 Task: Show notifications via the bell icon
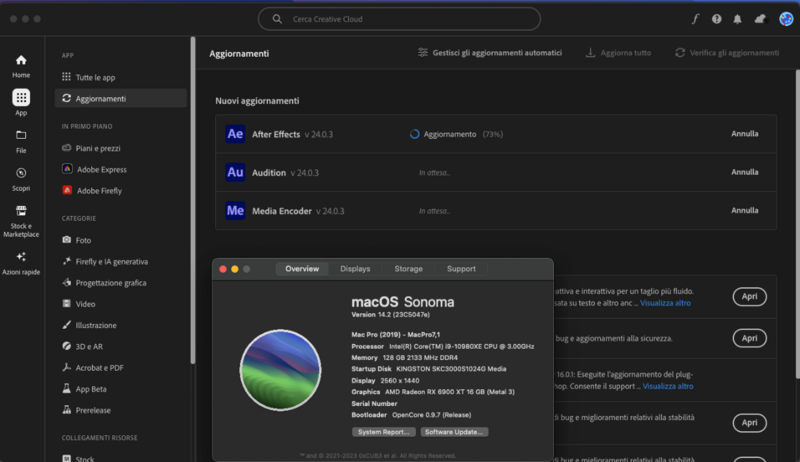click(x=738, y=19)
